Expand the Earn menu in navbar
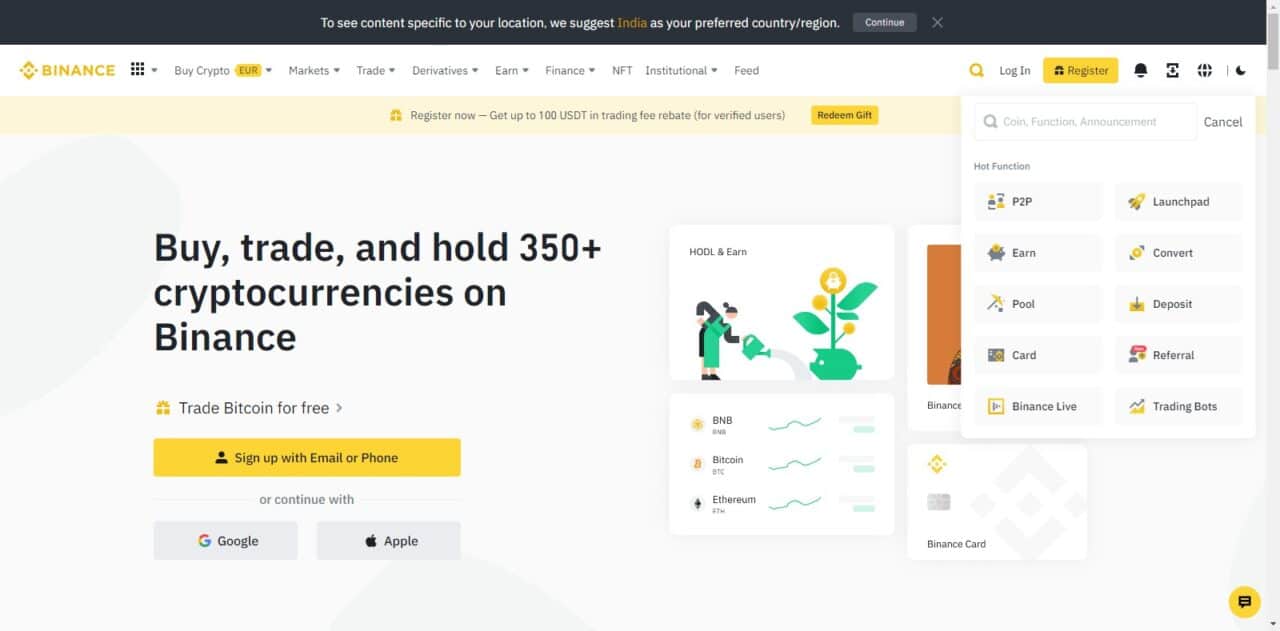 [512, 70]
